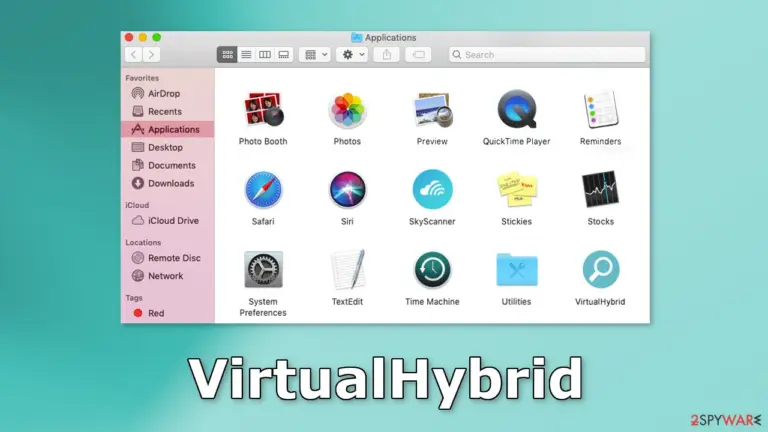Image resolution: width=768 pixels, height=432 pixels.
Task: Switch to list view mode
Action: 246,54
